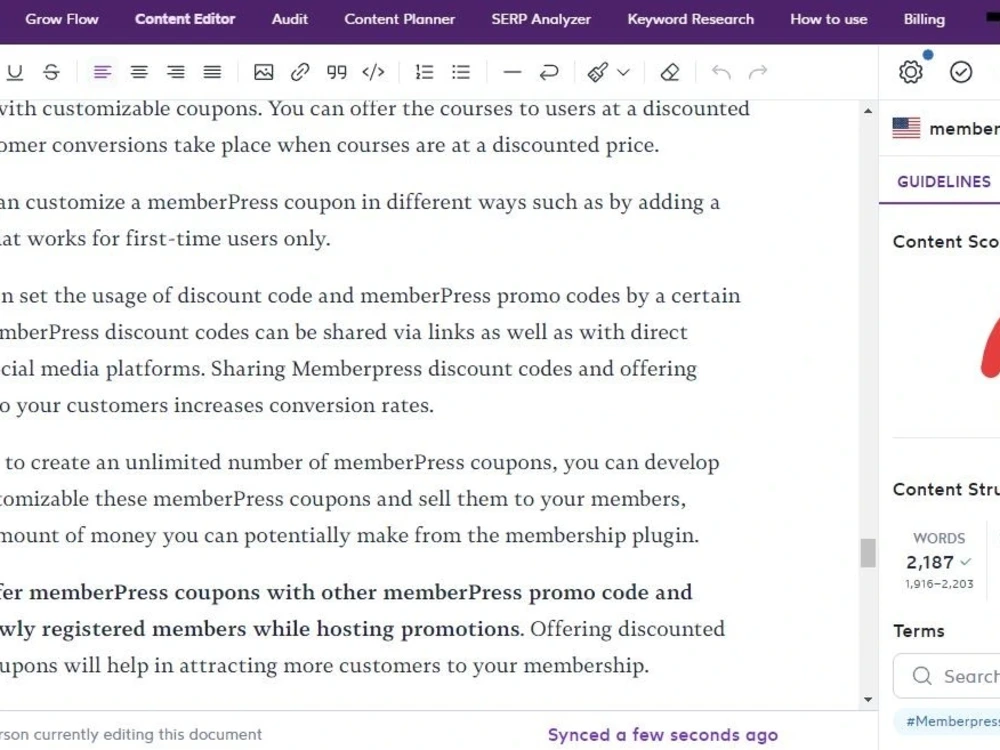Open the settings gear
This screenshot has height=750, width=1000.
click(911, 72)
